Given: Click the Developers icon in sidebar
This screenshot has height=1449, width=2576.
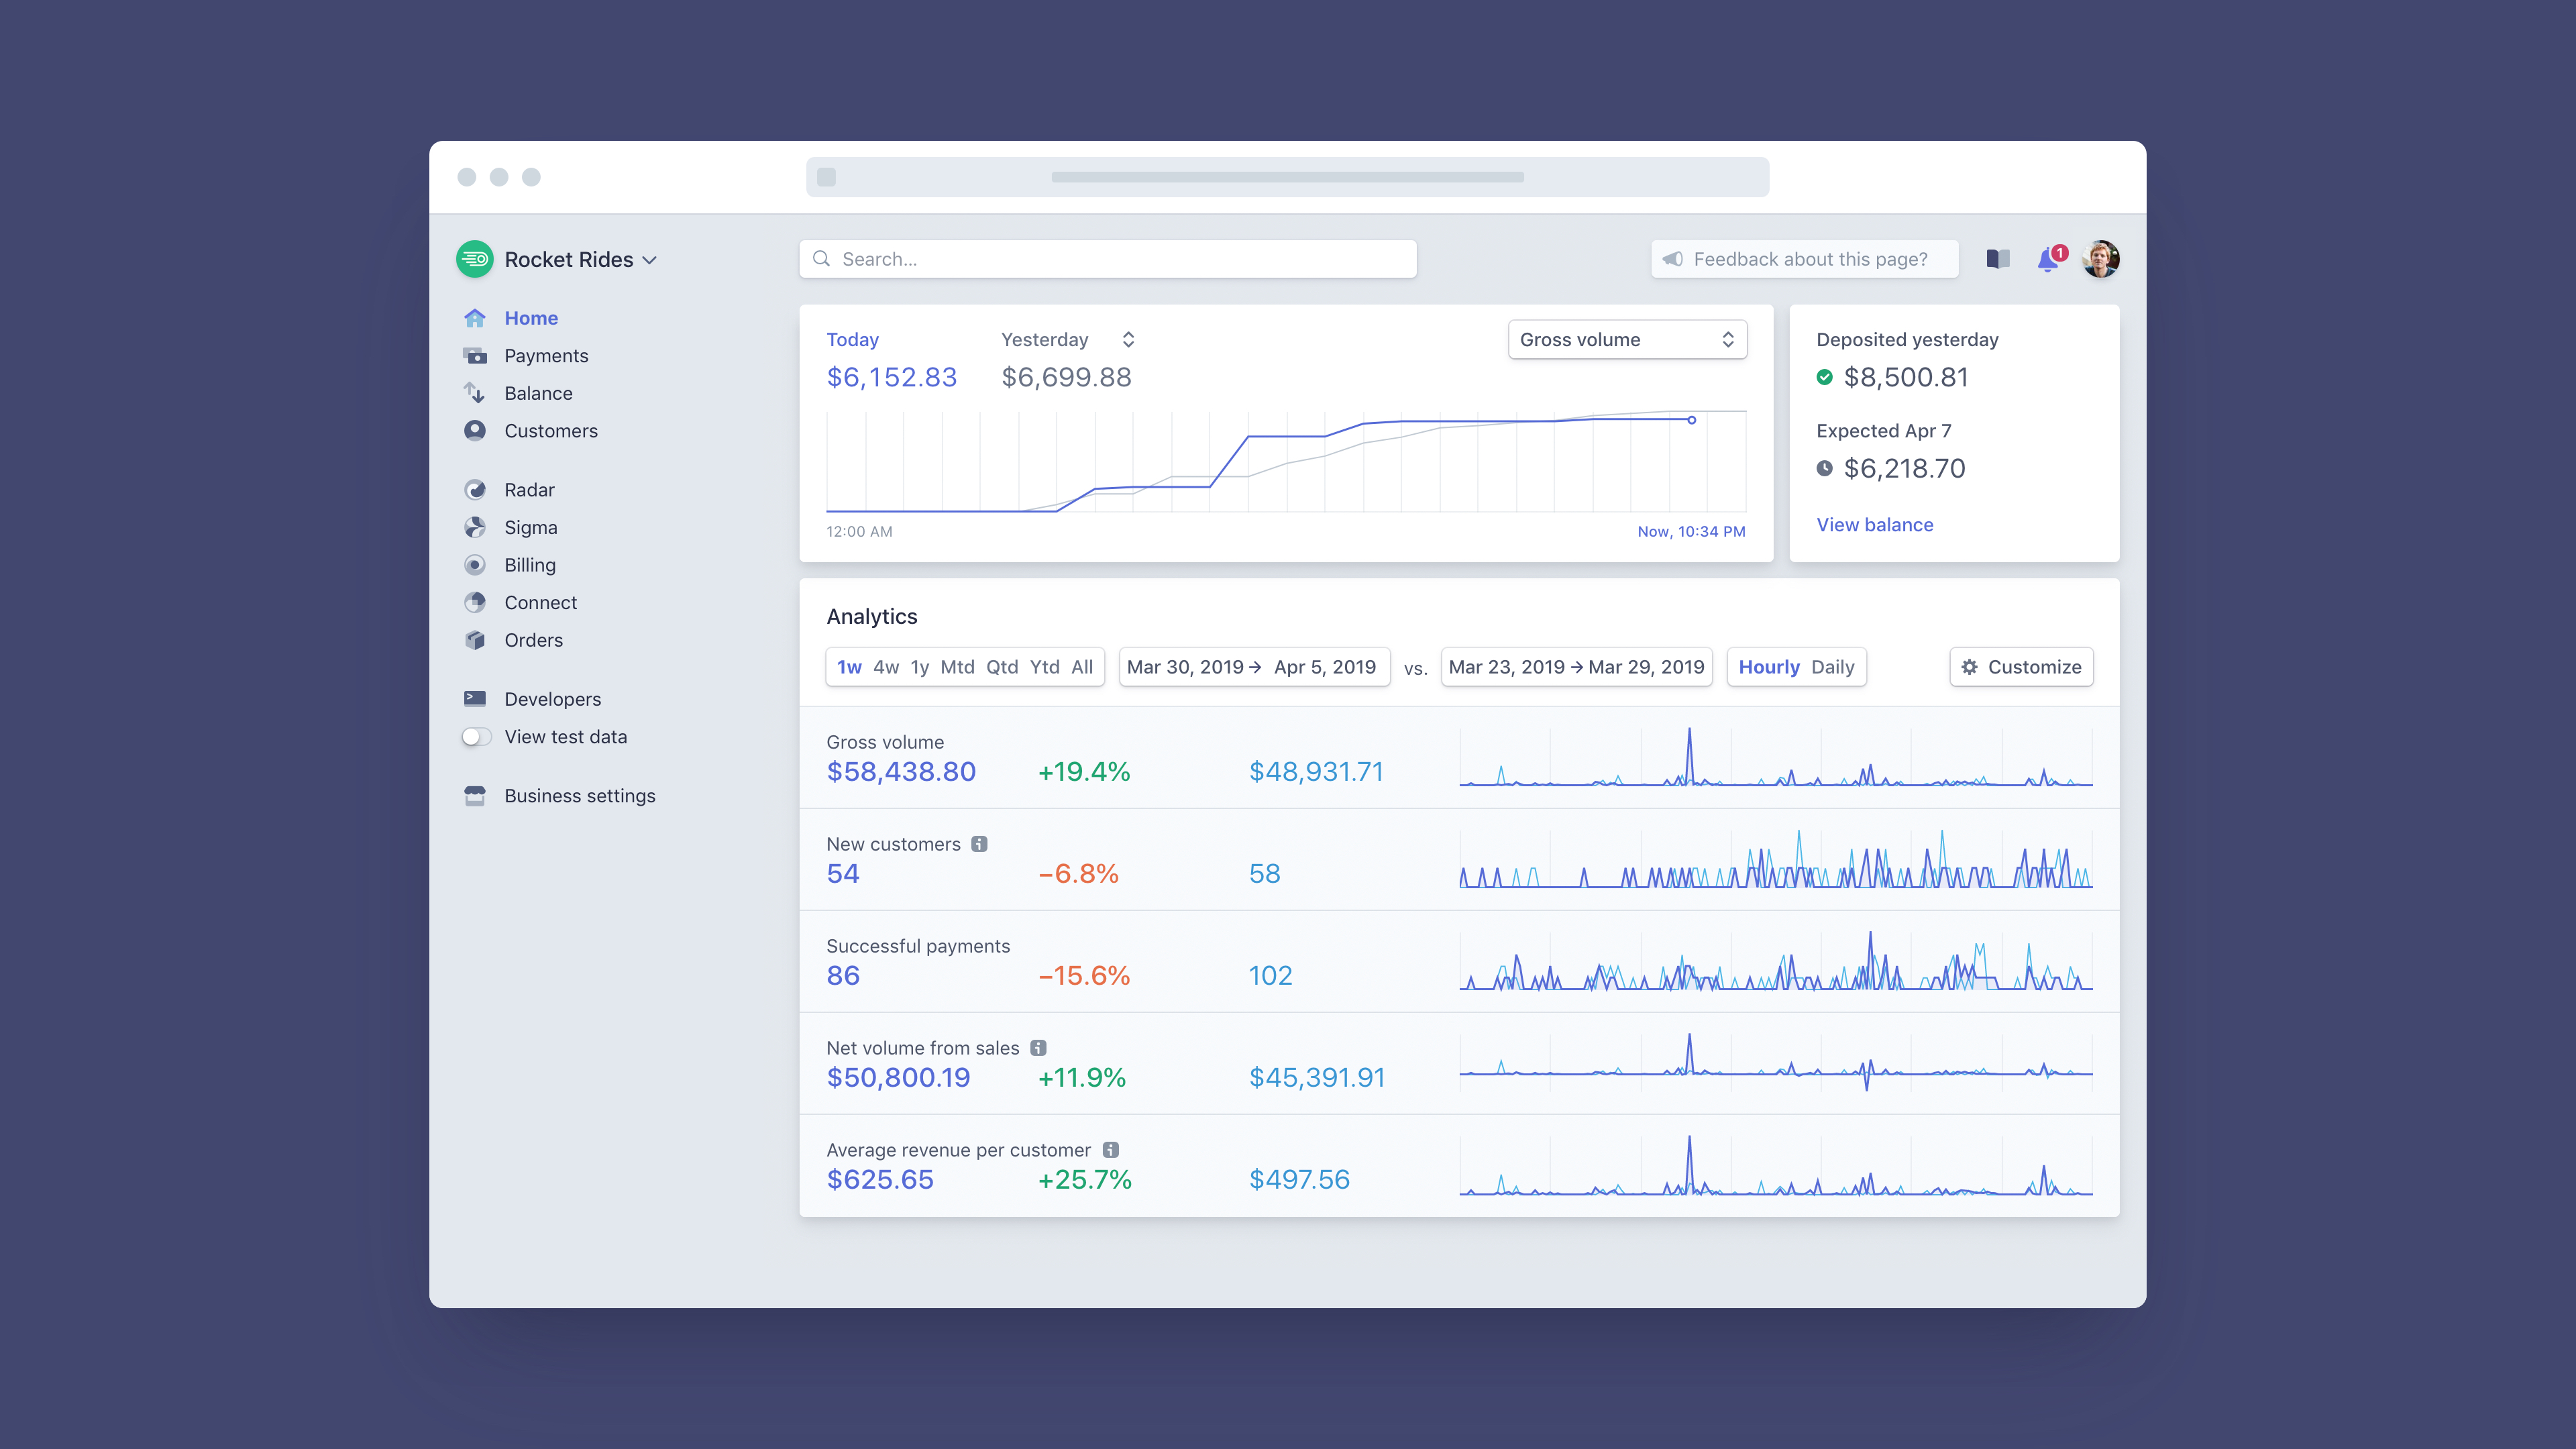Looking at the screenshot, I should coord(476,697).
